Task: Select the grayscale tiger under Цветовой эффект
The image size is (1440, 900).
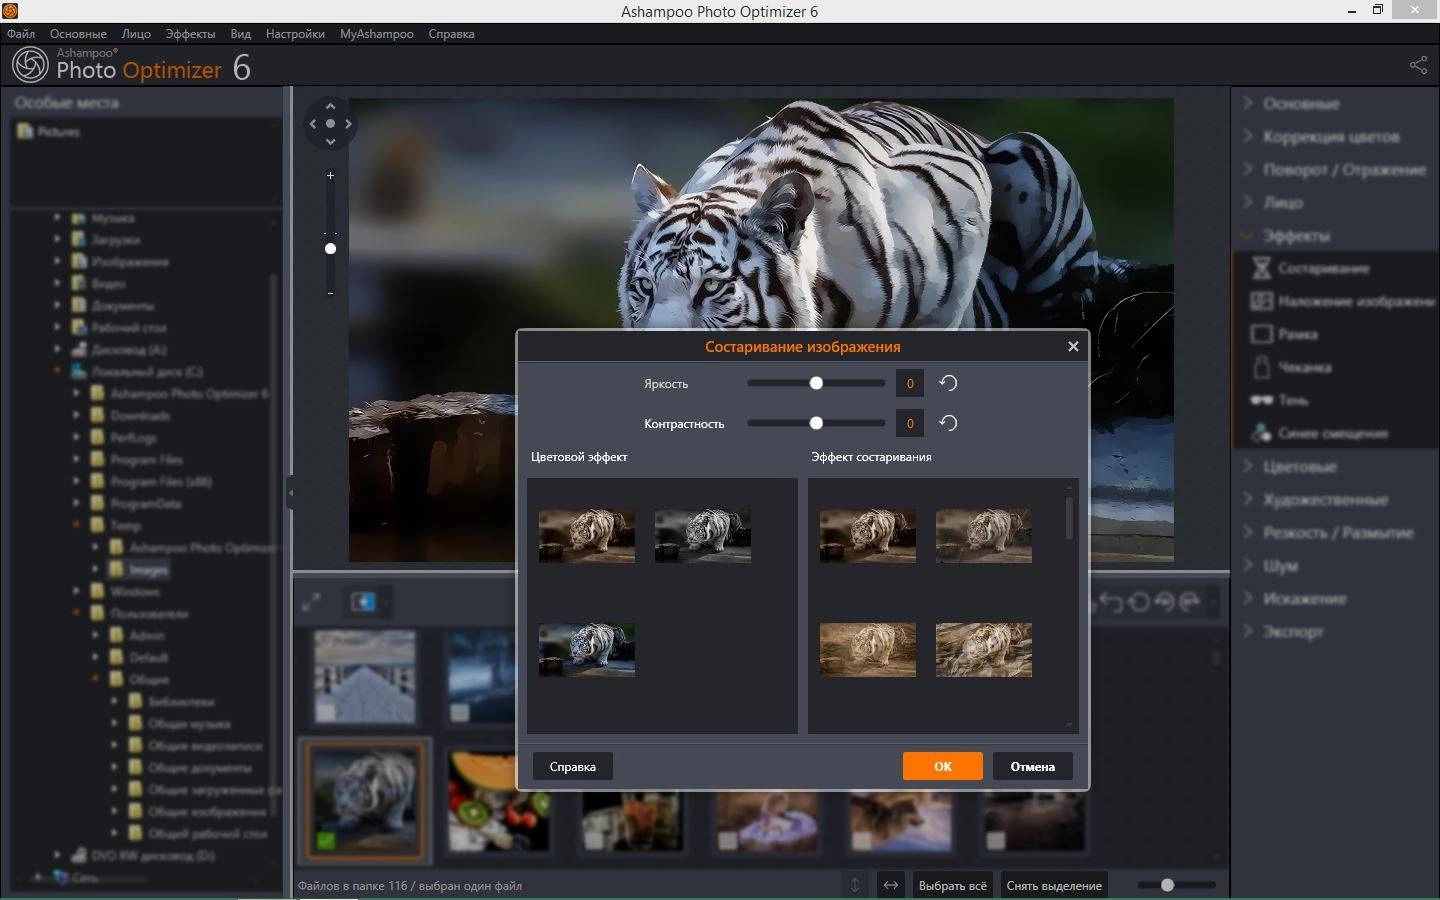Action: [702, 536]
